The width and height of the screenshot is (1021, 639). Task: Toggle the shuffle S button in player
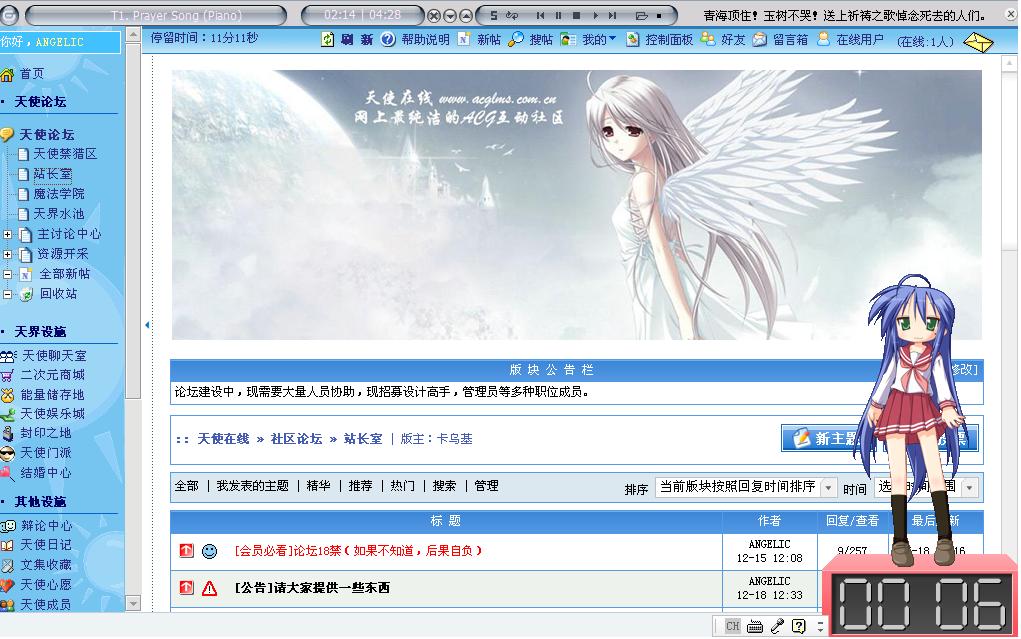tap(493, 15)
